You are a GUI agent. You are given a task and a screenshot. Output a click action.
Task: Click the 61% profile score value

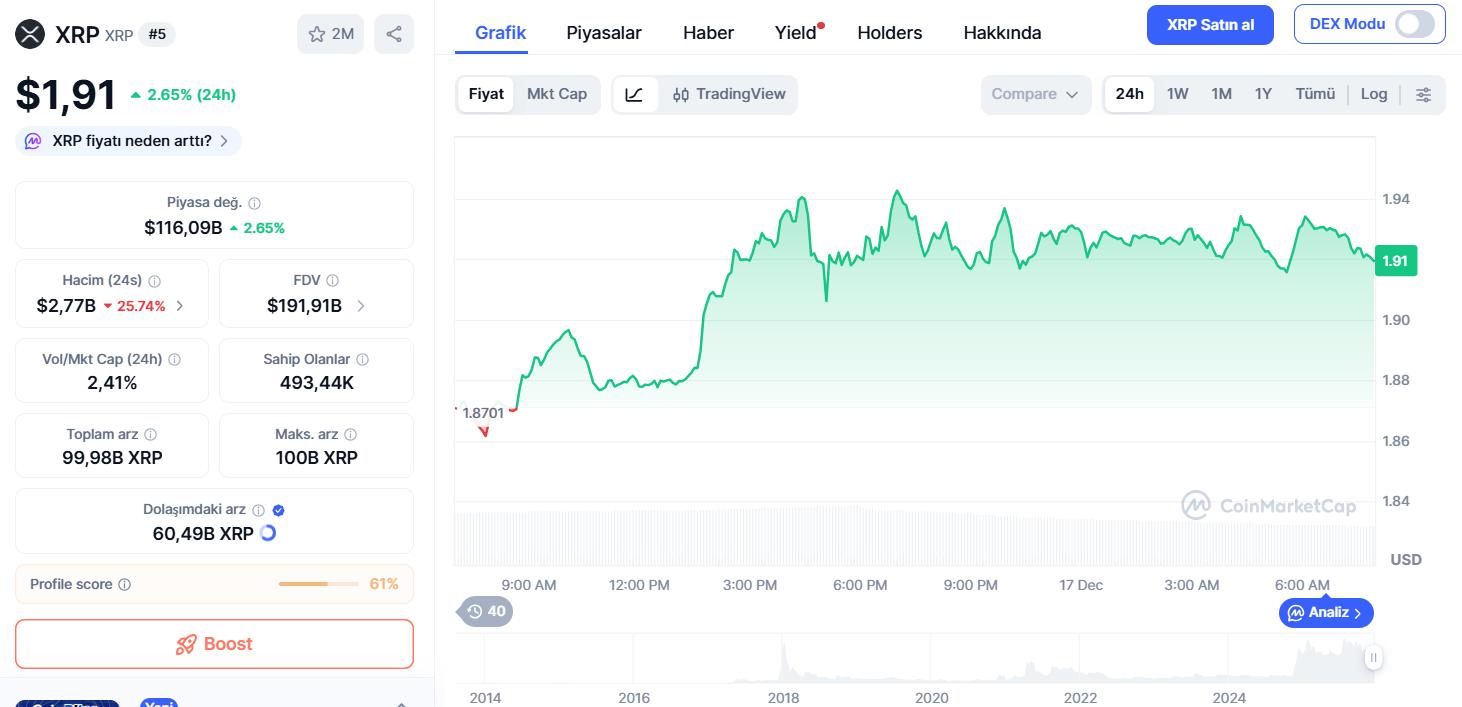click(x=384, y=584)
